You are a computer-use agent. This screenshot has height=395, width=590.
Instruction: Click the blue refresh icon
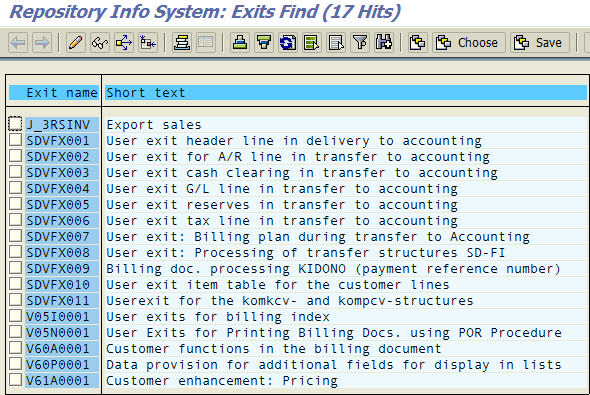[x=288, y=43]
